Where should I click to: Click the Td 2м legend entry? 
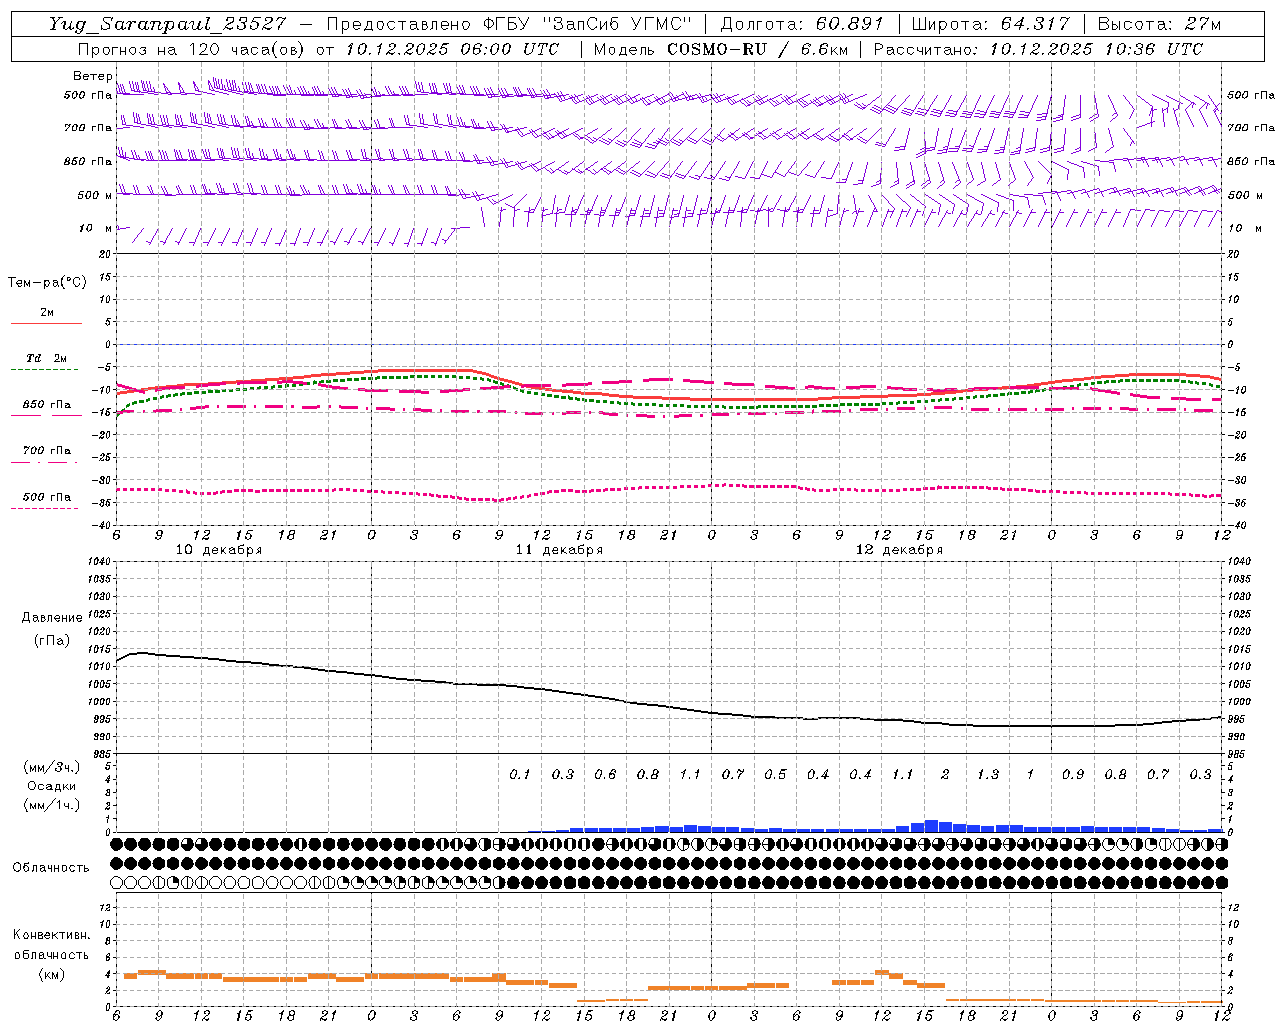[x=47, y=358]
